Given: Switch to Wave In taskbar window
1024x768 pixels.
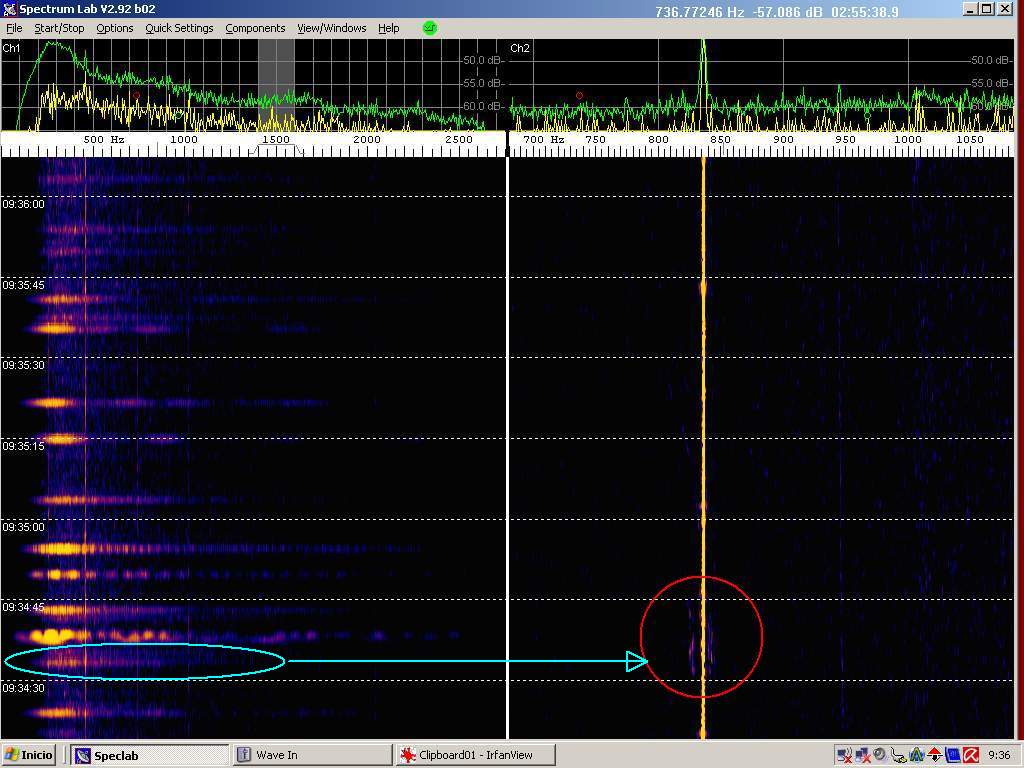Looking at the screenshot, I should click(310, 755).
